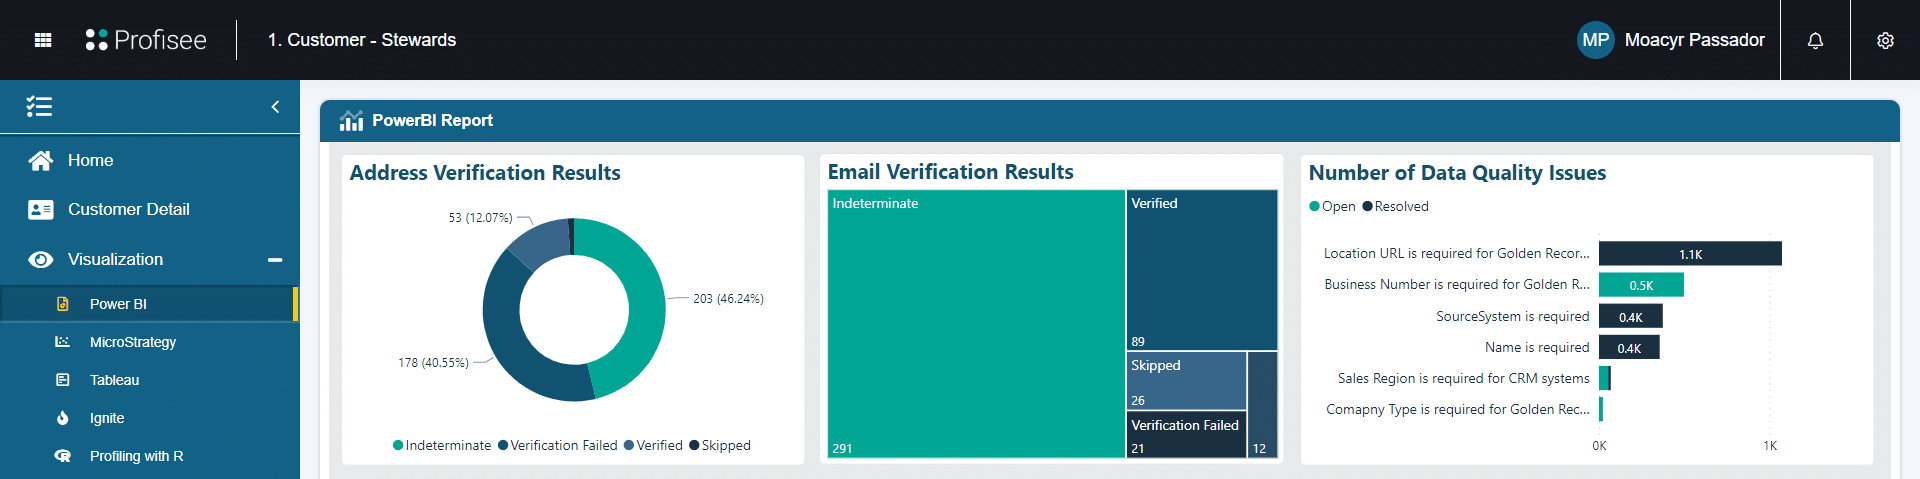Select Skipped treemap tile
The image size is (1920, 479).
coord(1187,381)
